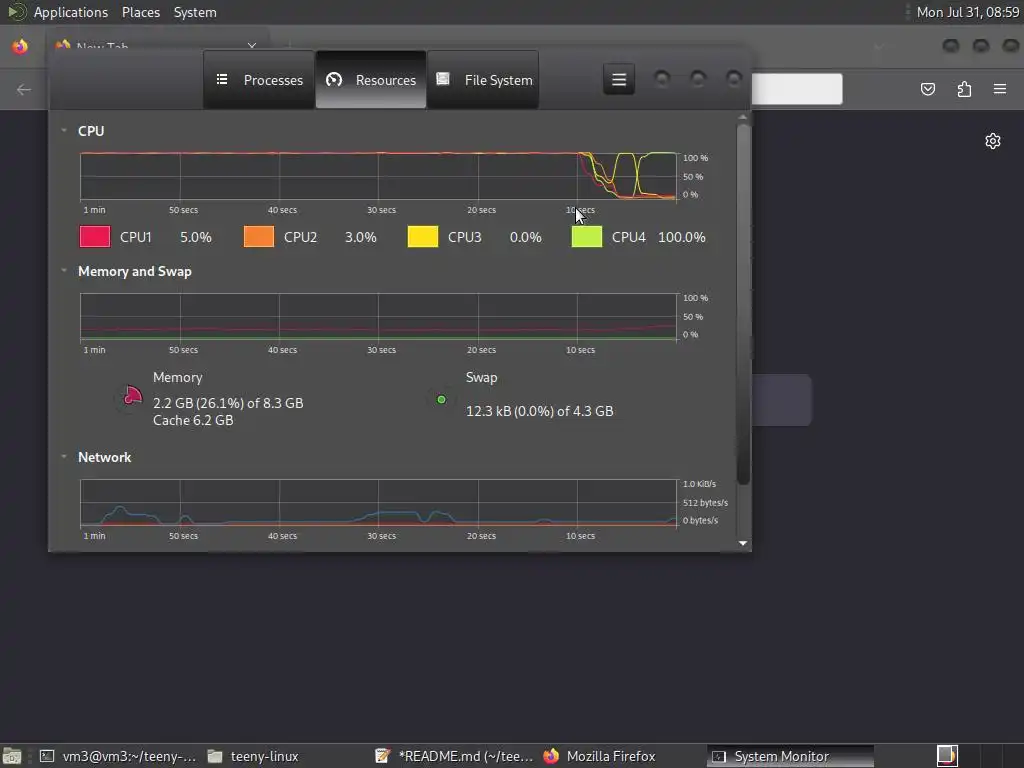
Task: Open Firefox new tab settings gear
Action: 993,141
